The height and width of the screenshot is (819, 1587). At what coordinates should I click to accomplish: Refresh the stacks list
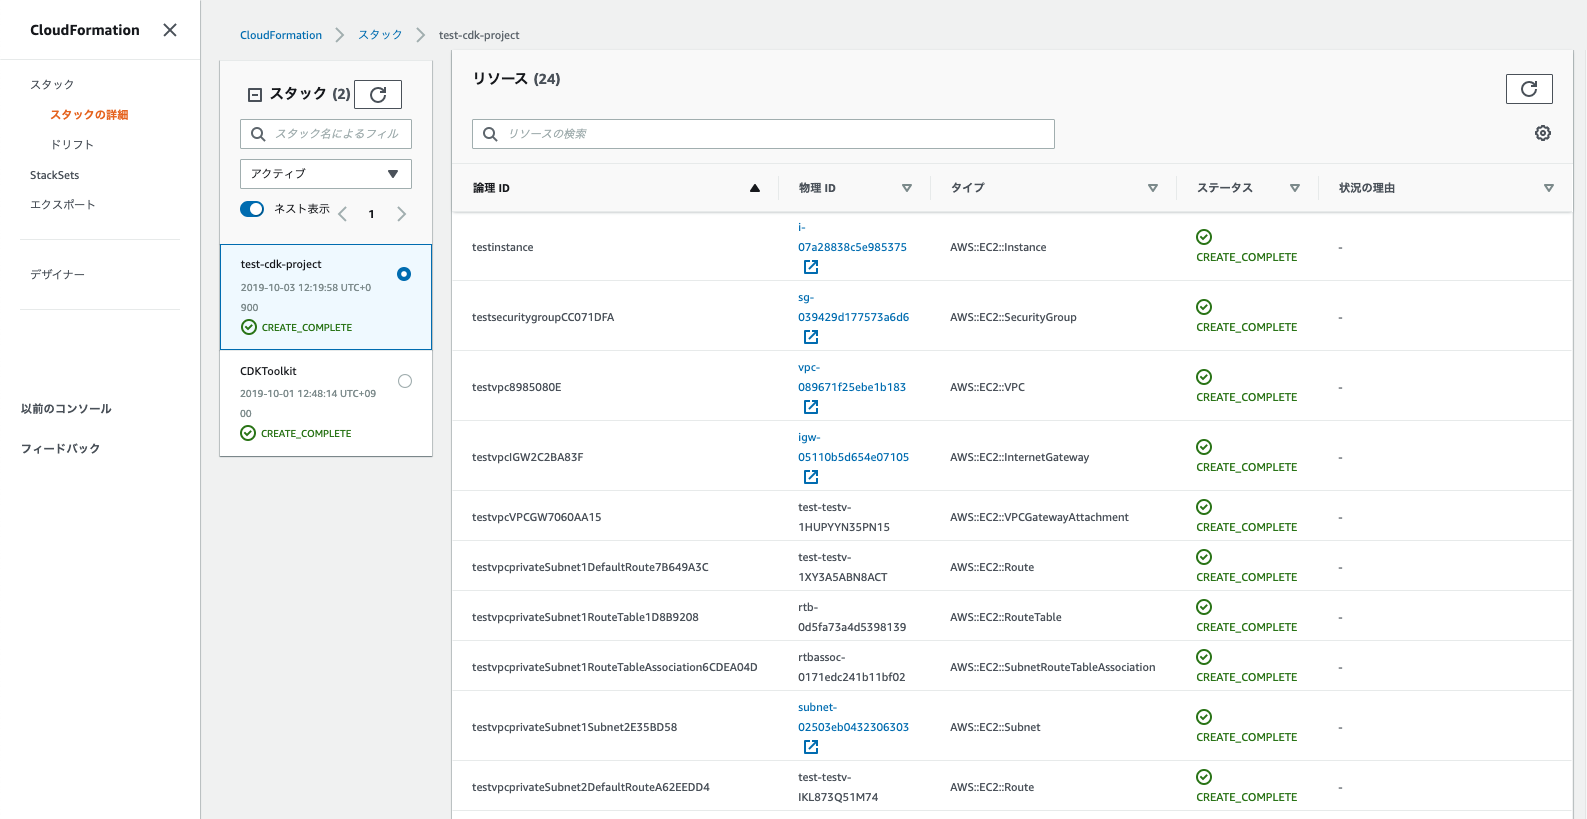(378, 94)
